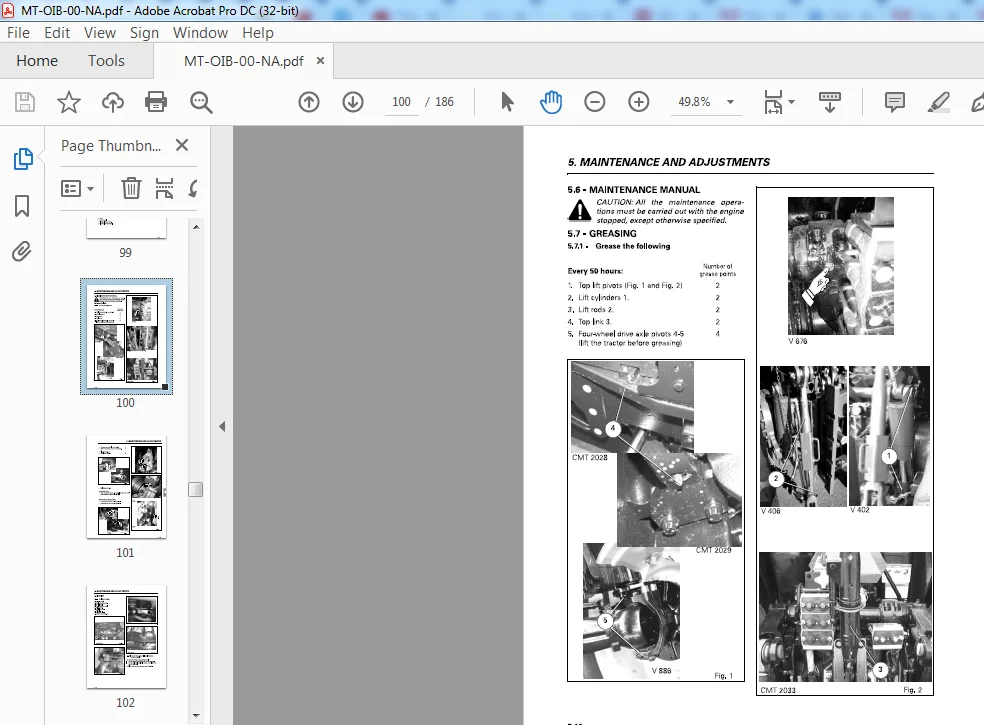Image resolution: width=984 pixels, height=725 pixels.
Task: Open the Bookmarks pane icon
Action: point(22,205)
